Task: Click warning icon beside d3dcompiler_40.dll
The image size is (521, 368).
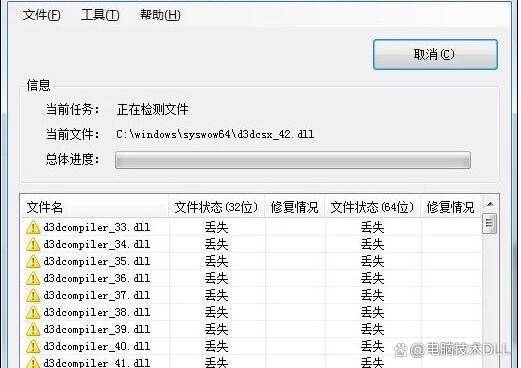Action: coord(33,346)
